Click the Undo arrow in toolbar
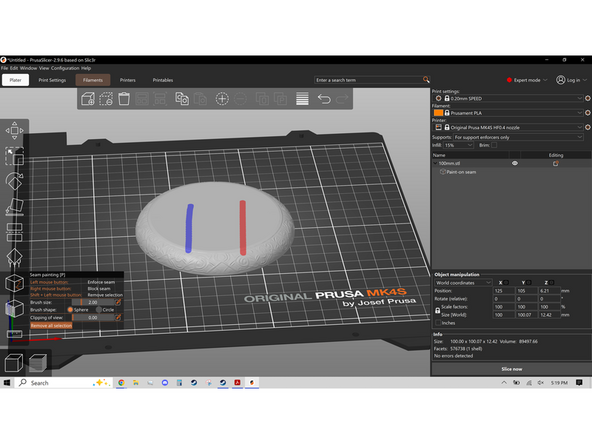This screenshot has width=592, height=444. [324, 99]
